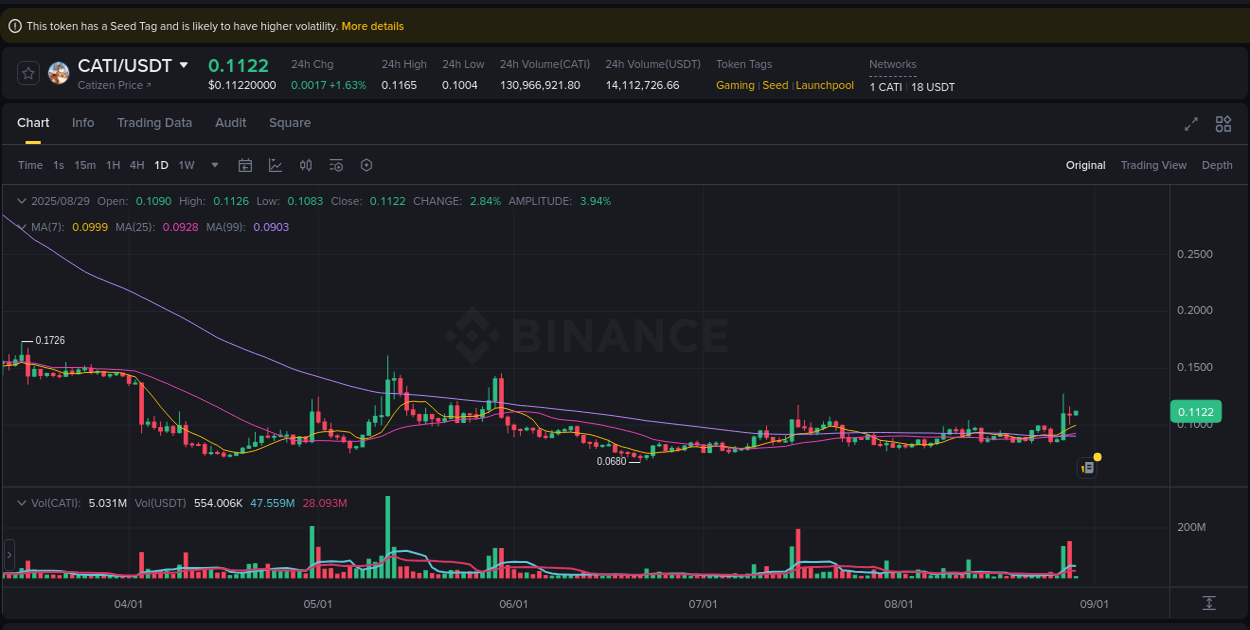This screenshot has height=630, width=1250.
Task: Collapse the moving averages legend row
Action: point(20,227)
